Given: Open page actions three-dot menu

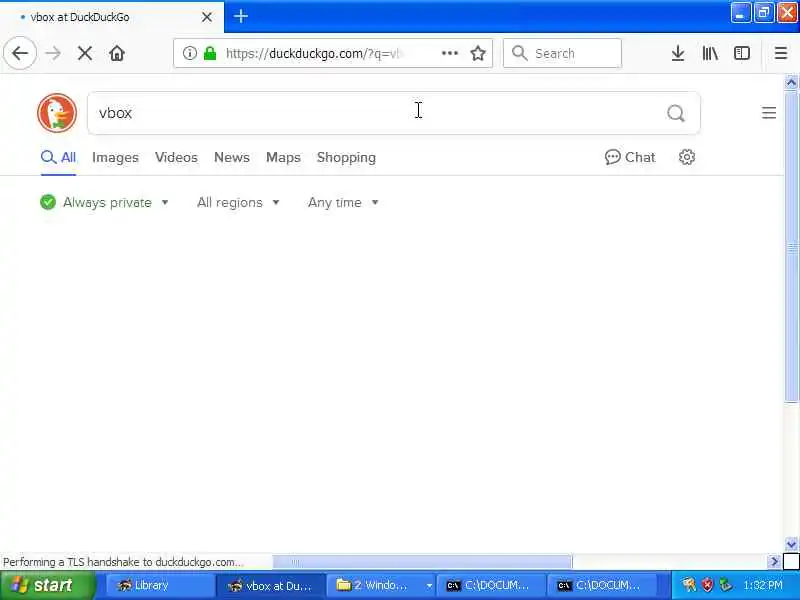Looking at the screenshot, I should point(449,53).
